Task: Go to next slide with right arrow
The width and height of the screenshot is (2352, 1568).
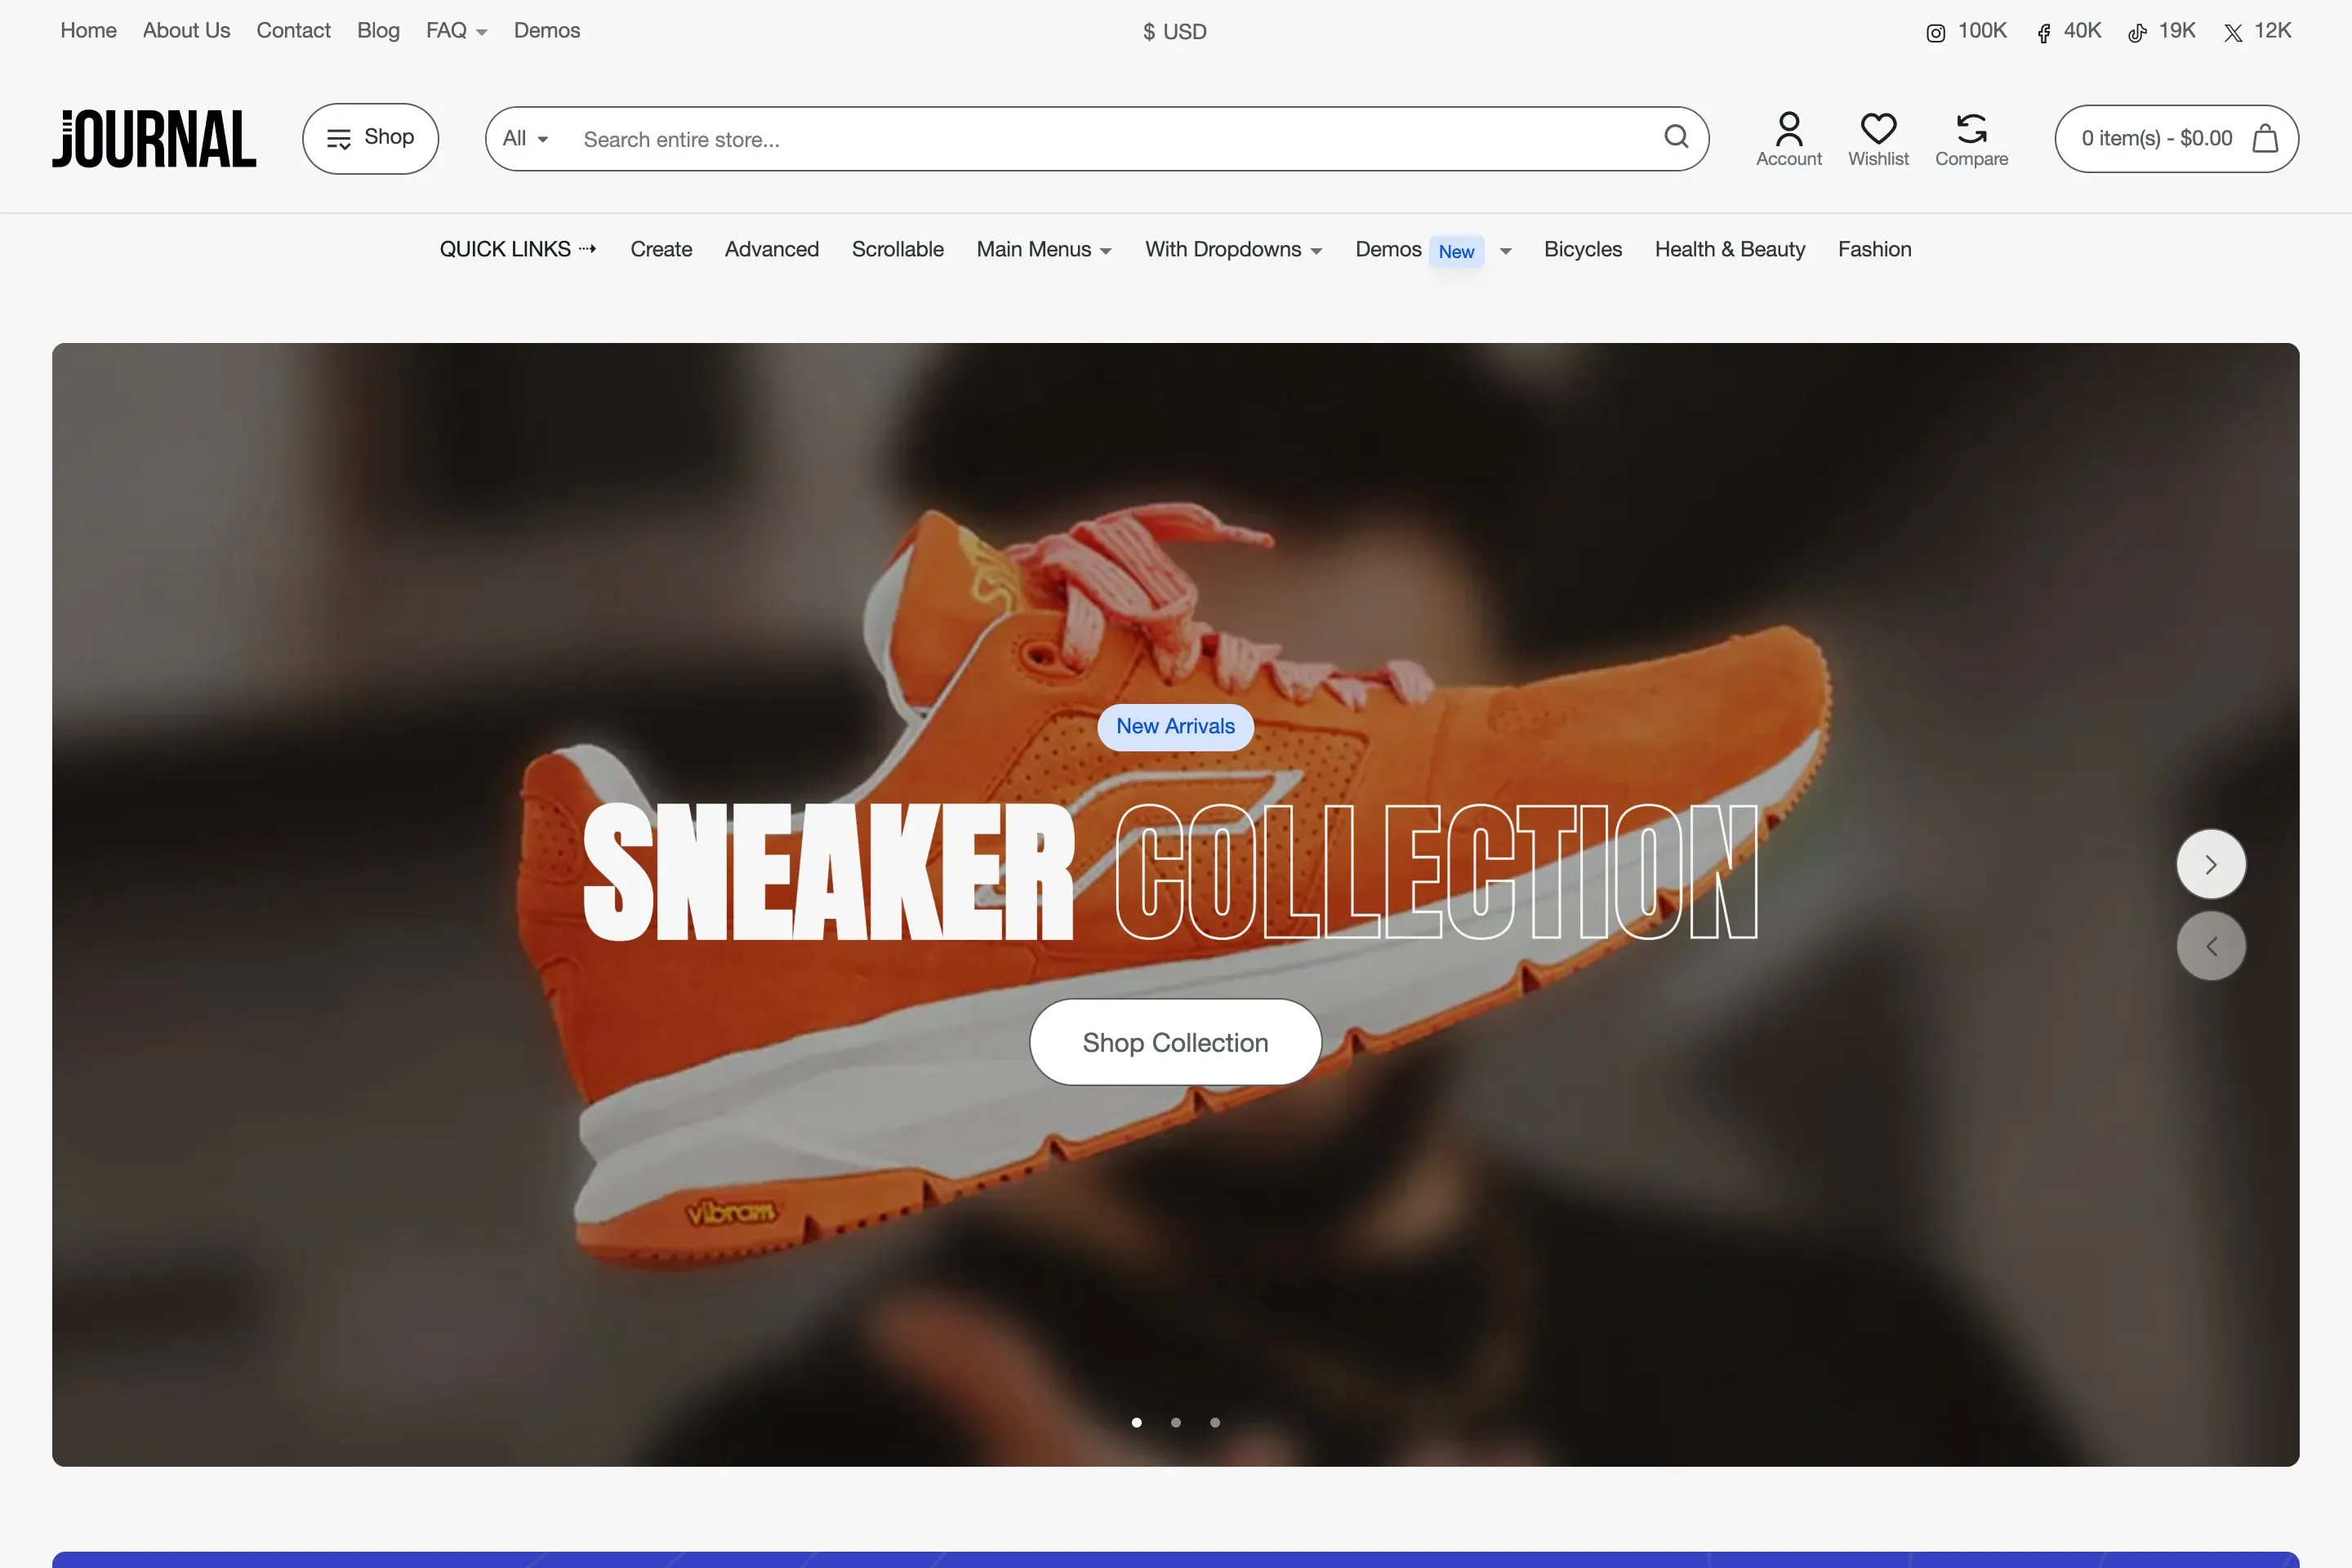Action: click(x=2211, y=864)
